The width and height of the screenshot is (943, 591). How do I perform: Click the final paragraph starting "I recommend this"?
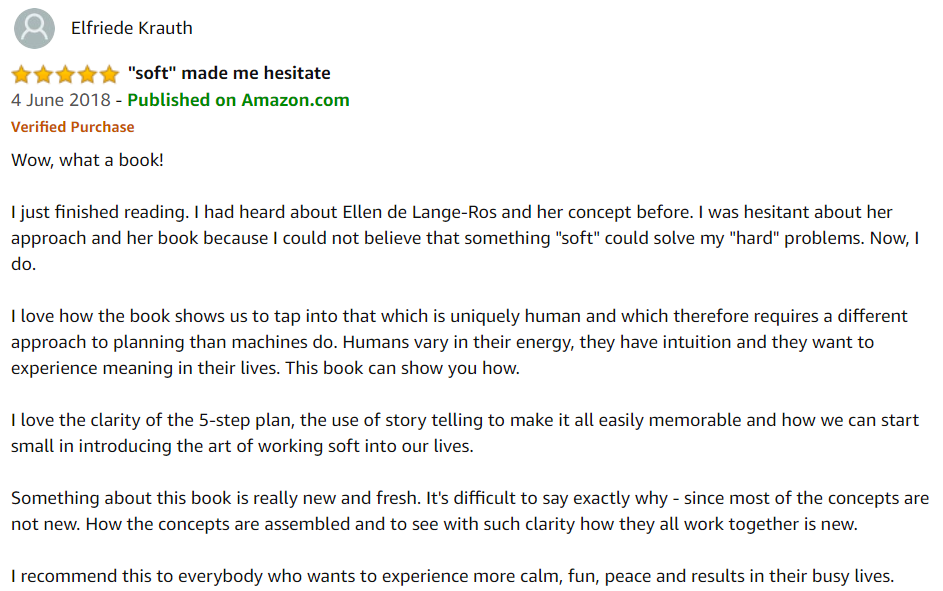point(452,576)
